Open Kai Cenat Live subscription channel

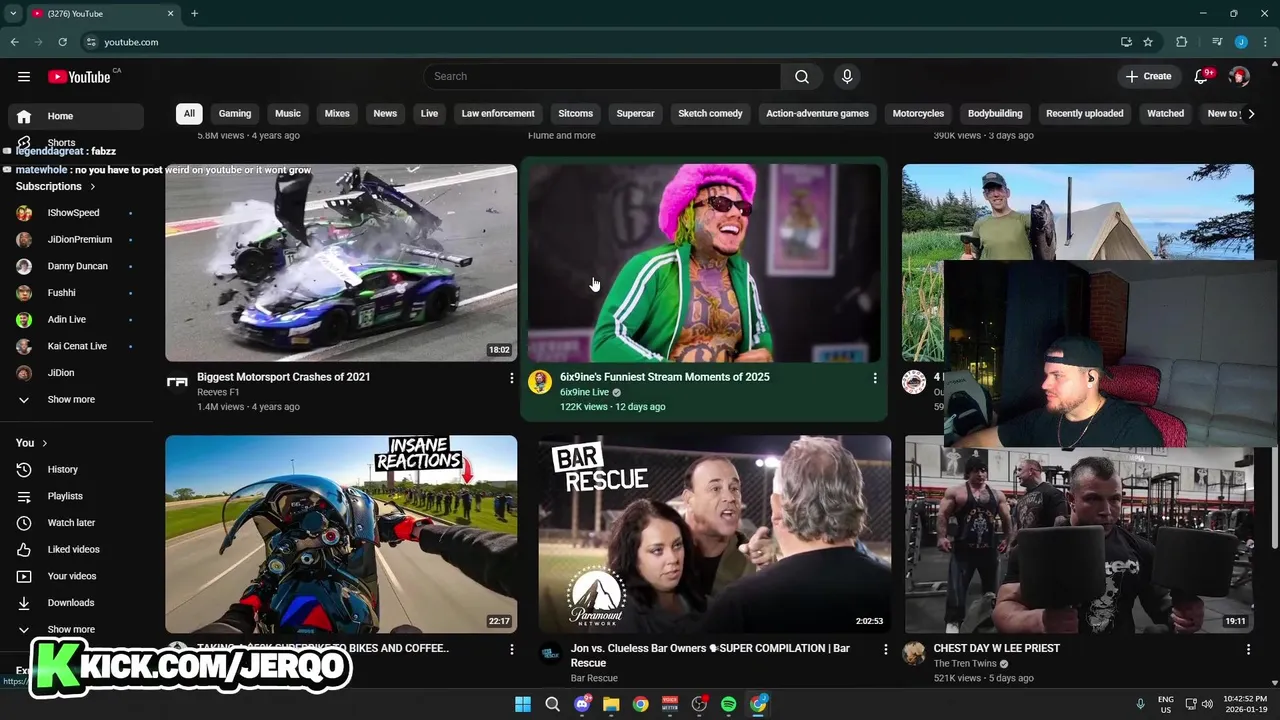coord(76,346)
